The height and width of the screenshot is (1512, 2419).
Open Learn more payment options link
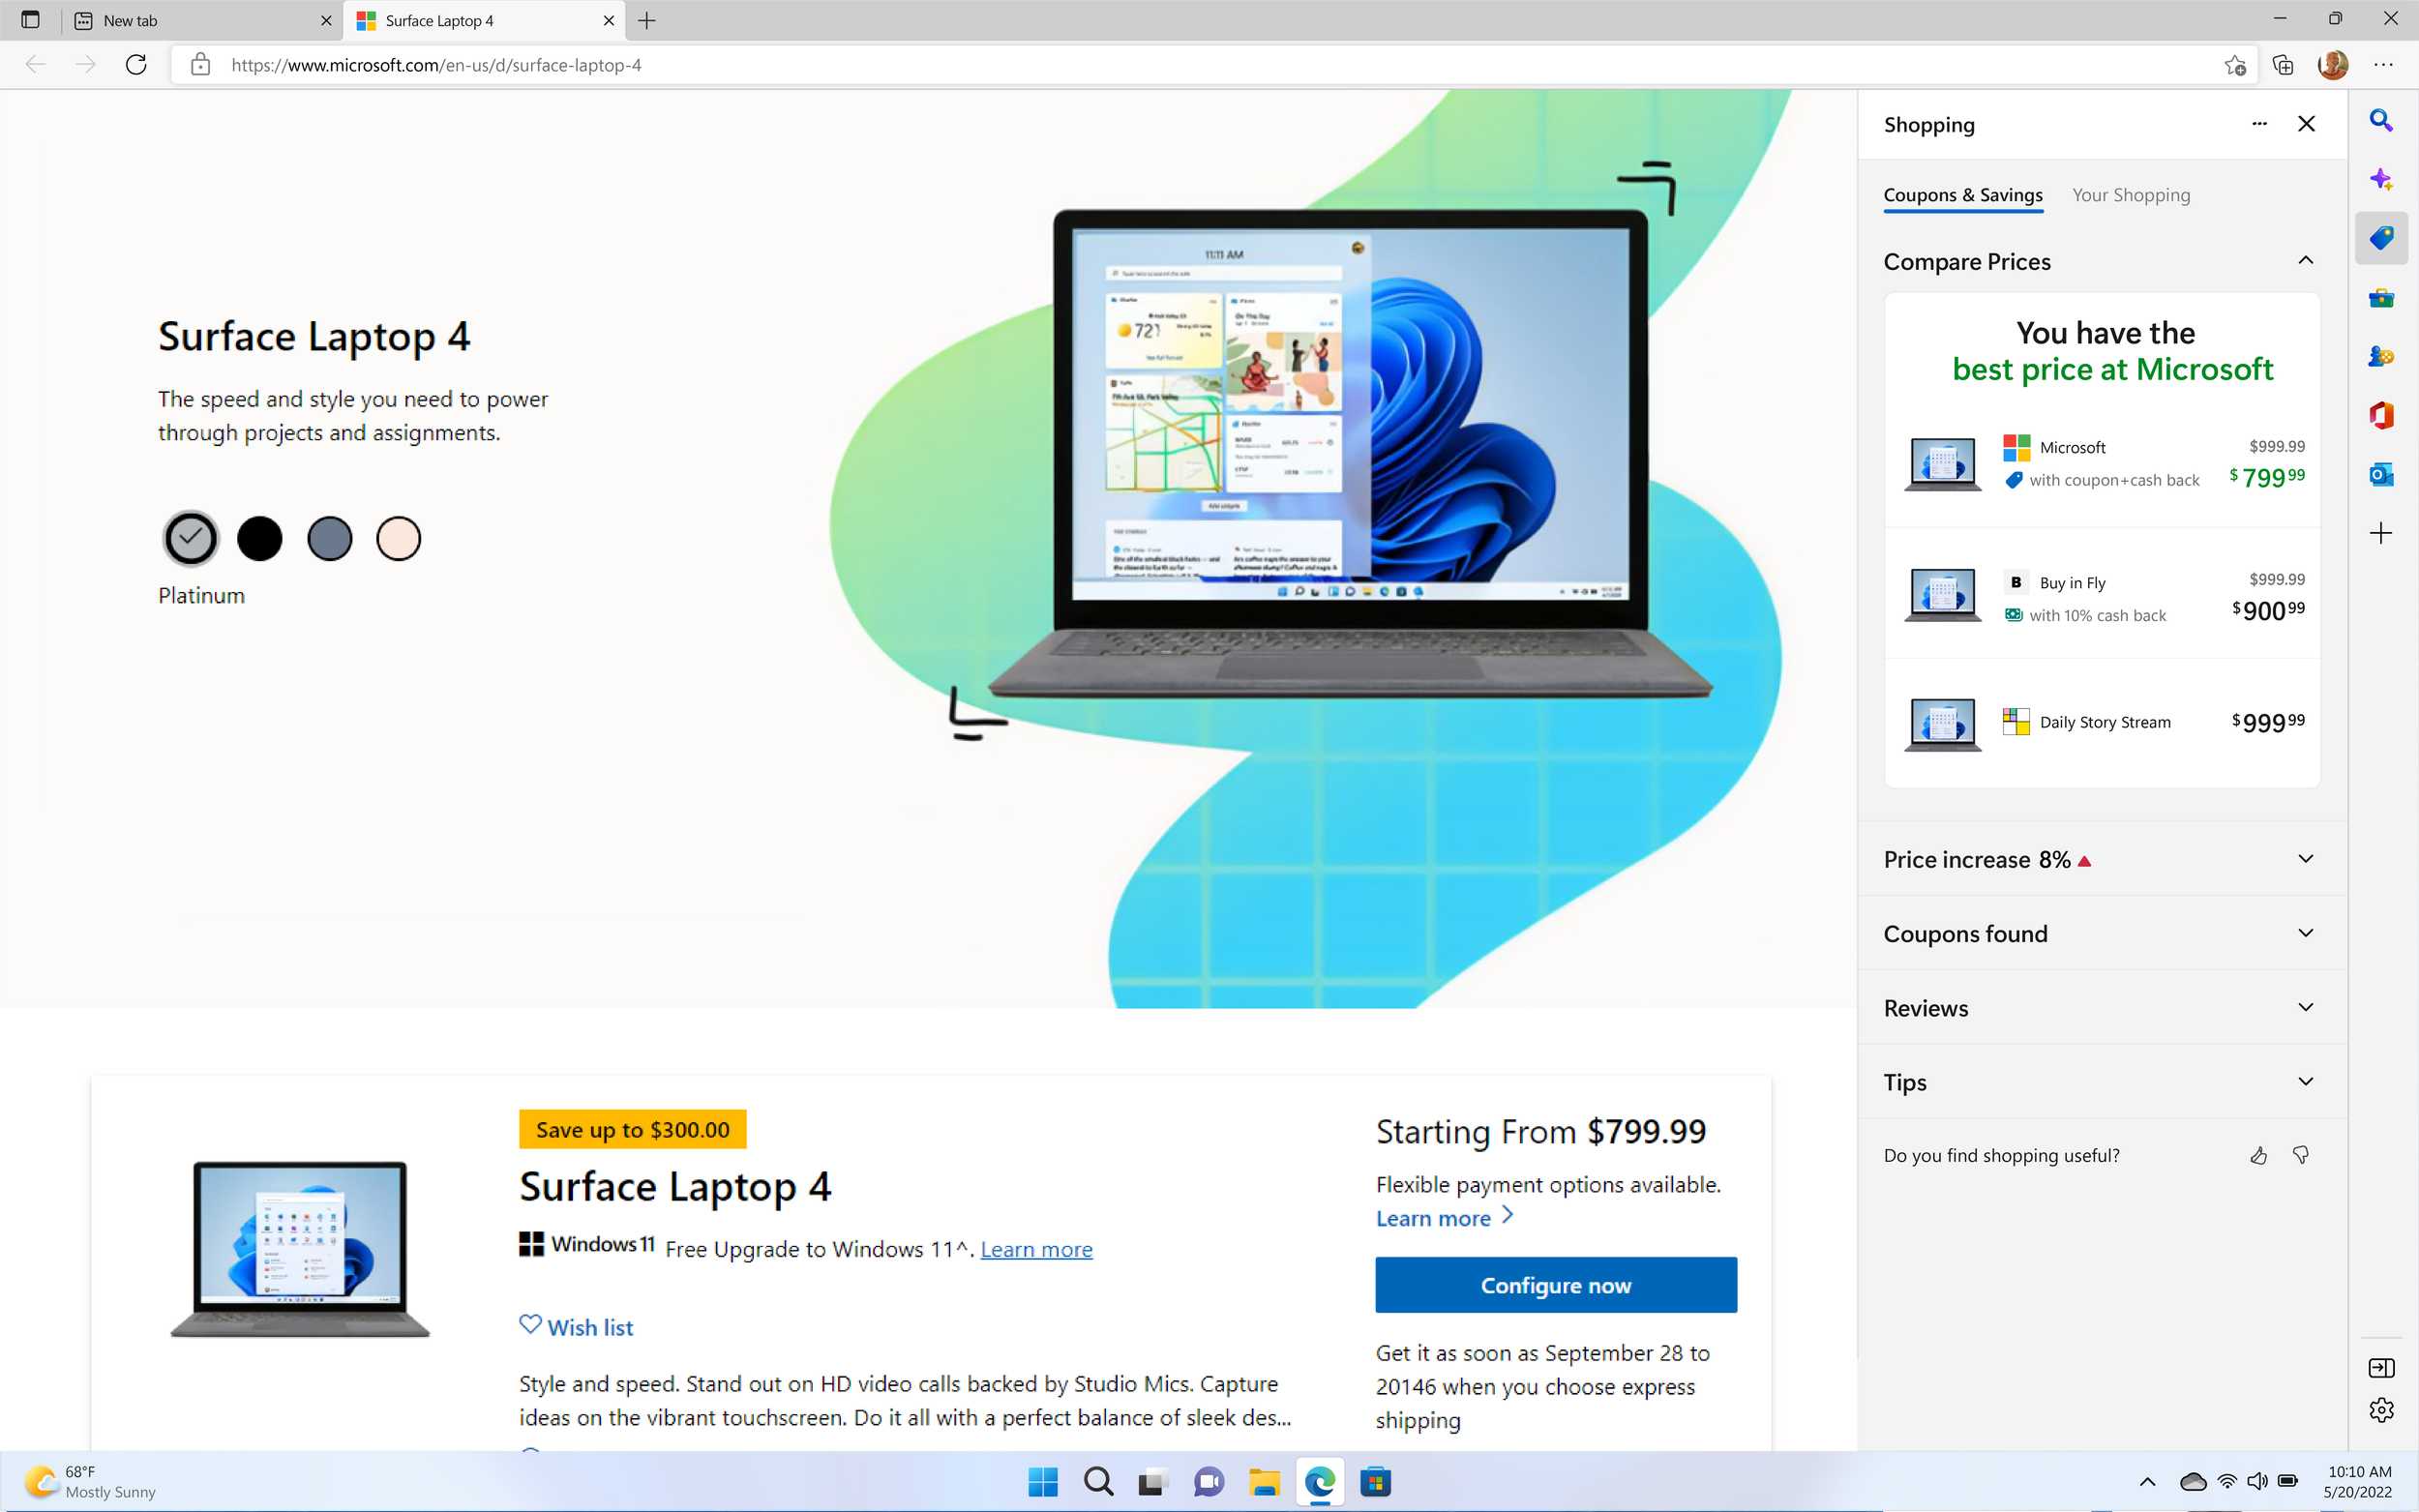coord(1444,1218)
